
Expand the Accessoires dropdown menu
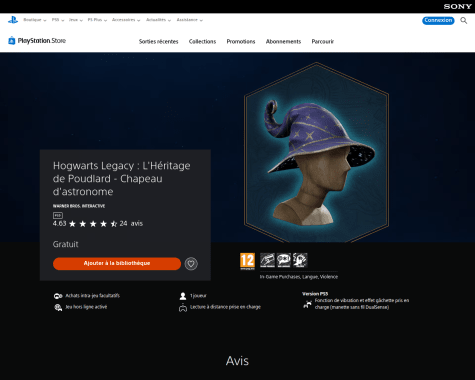126,20
